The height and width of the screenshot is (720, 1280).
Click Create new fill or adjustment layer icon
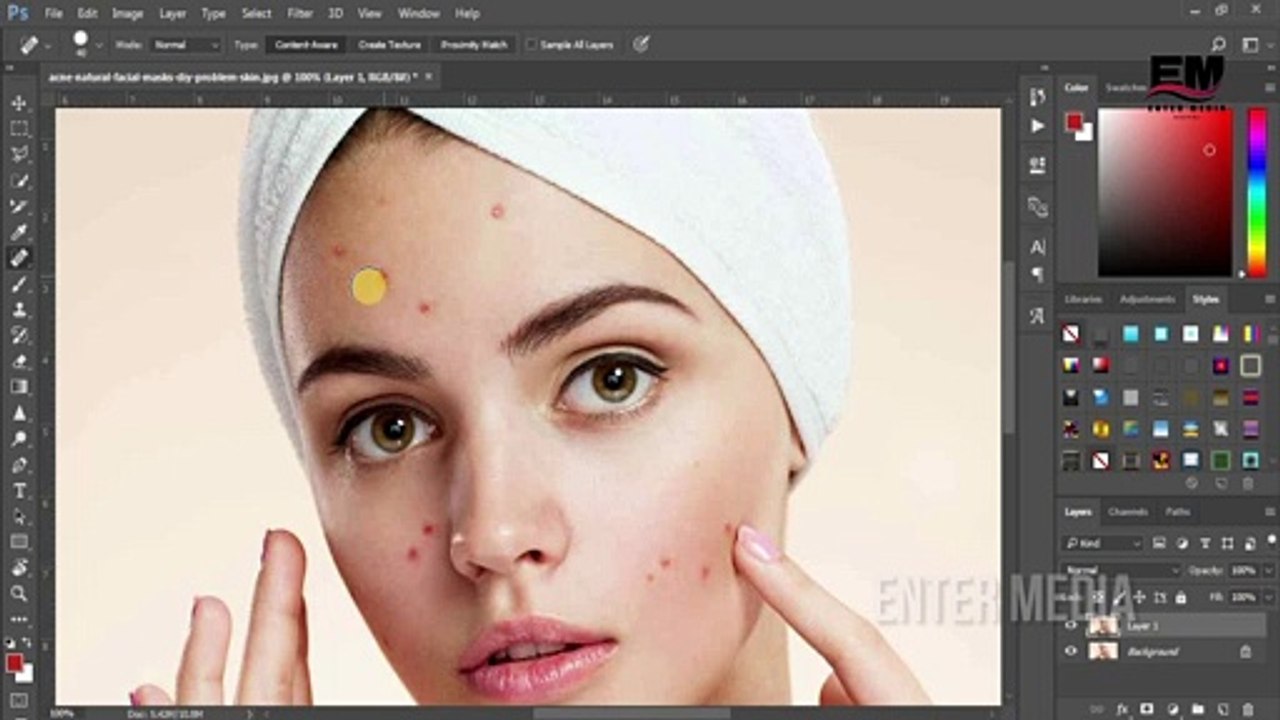click(x=1172, y=709)
